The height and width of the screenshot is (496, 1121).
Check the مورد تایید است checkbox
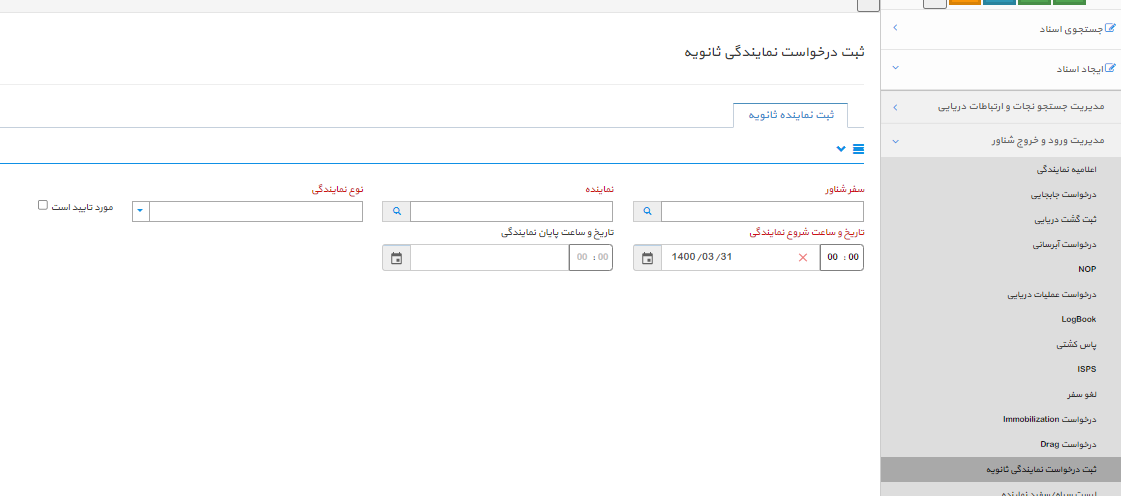pos(43,205)
